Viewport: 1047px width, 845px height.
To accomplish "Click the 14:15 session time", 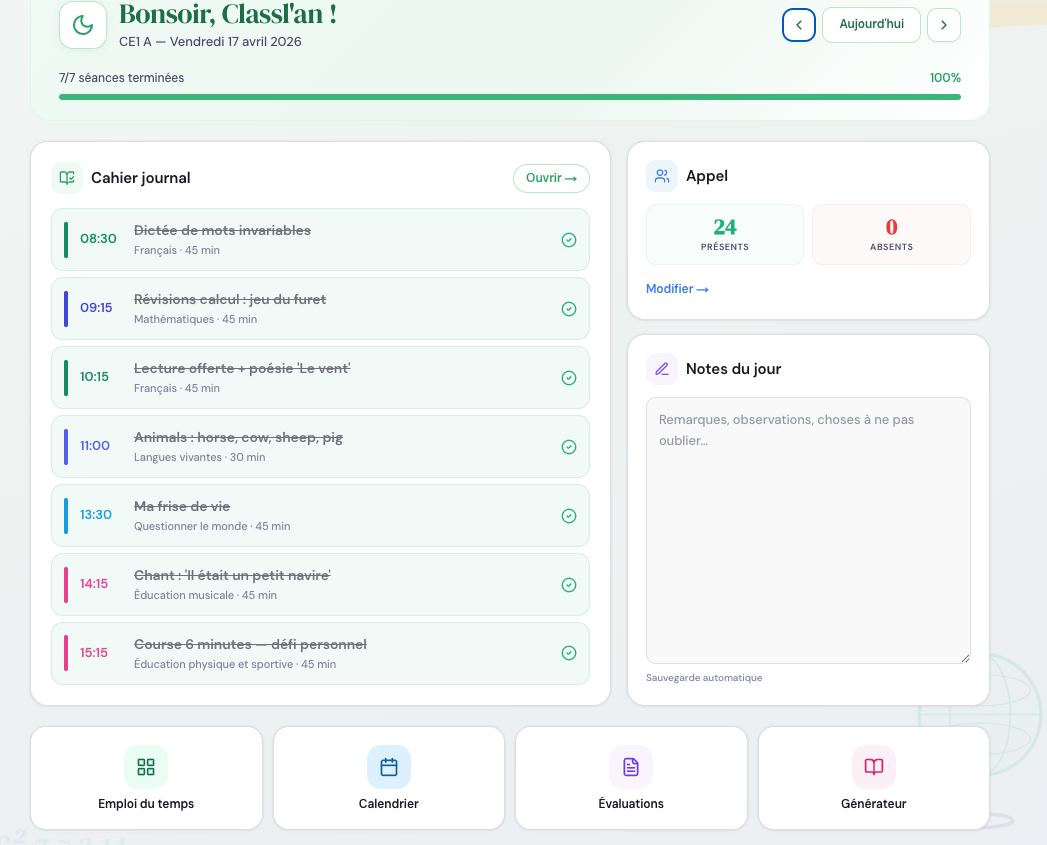I will [93, 584].
